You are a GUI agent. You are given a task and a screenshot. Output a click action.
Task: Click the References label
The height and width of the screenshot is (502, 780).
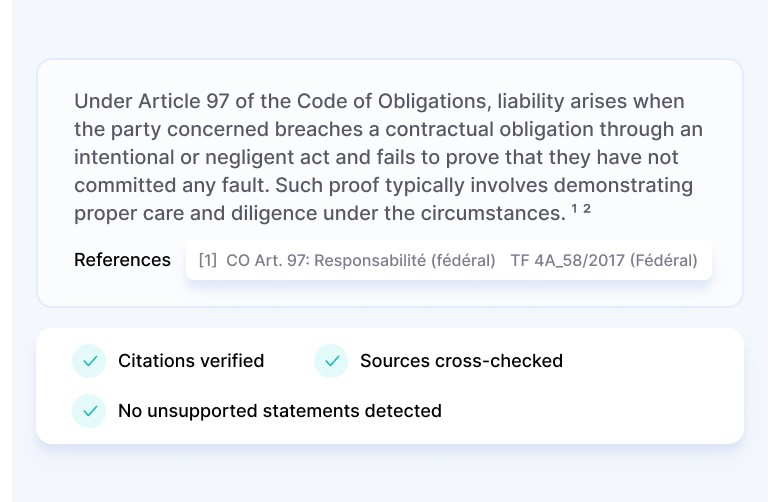tap(122, 260)
